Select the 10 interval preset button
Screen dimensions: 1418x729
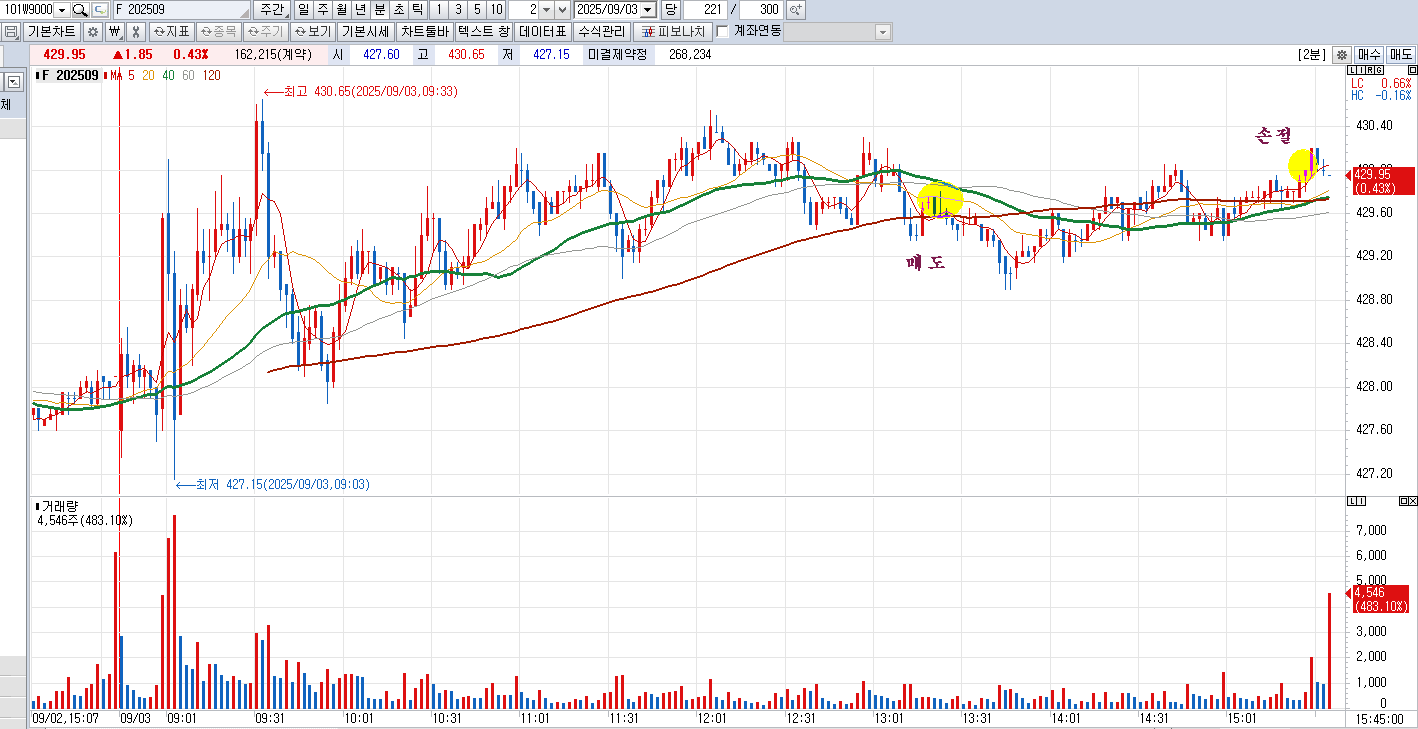click(497, 10)
